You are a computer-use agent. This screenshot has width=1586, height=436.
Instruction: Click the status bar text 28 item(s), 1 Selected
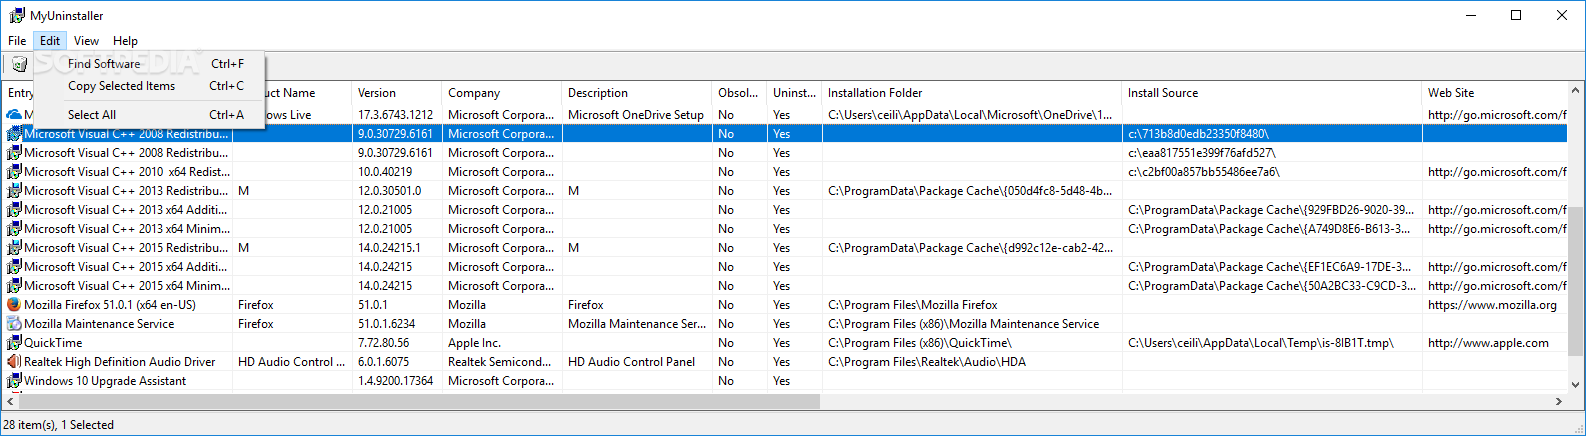click(58, 425)
